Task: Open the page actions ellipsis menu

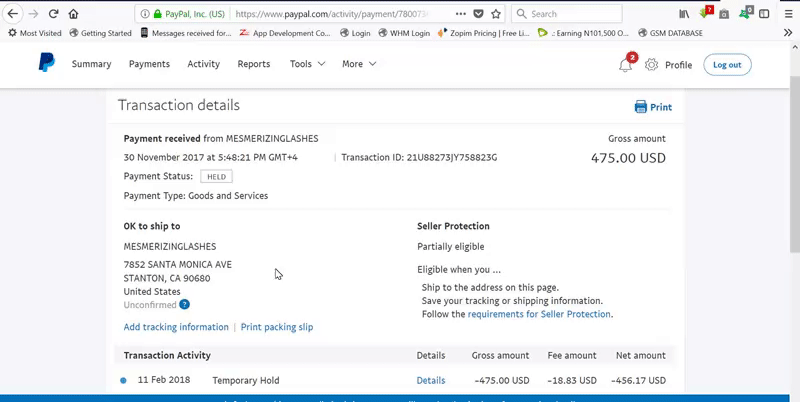Action: pyautogui.click(x=458, y=15)
